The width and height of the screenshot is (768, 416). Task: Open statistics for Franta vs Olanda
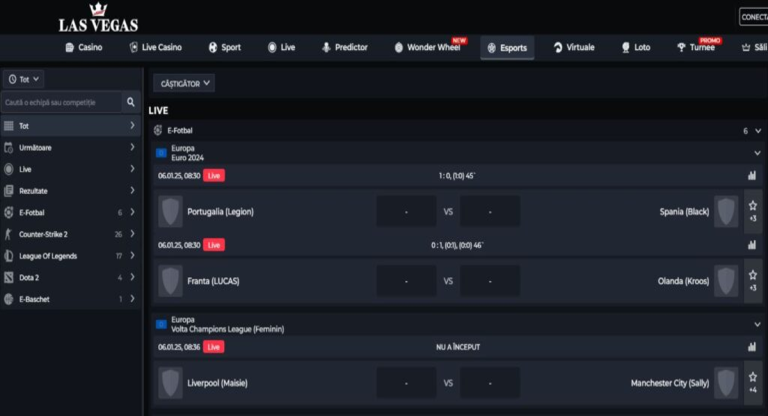(752, 245)
